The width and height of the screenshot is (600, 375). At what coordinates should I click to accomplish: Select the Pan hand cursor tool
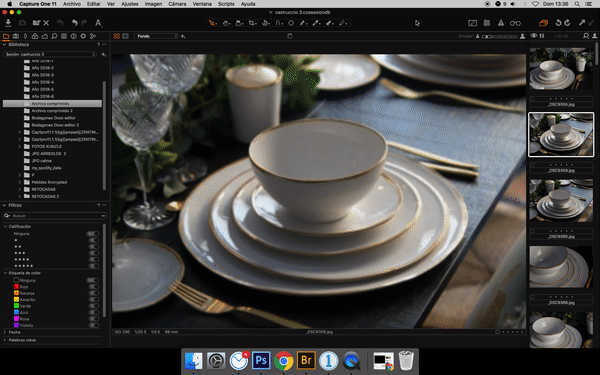[226, 23]
